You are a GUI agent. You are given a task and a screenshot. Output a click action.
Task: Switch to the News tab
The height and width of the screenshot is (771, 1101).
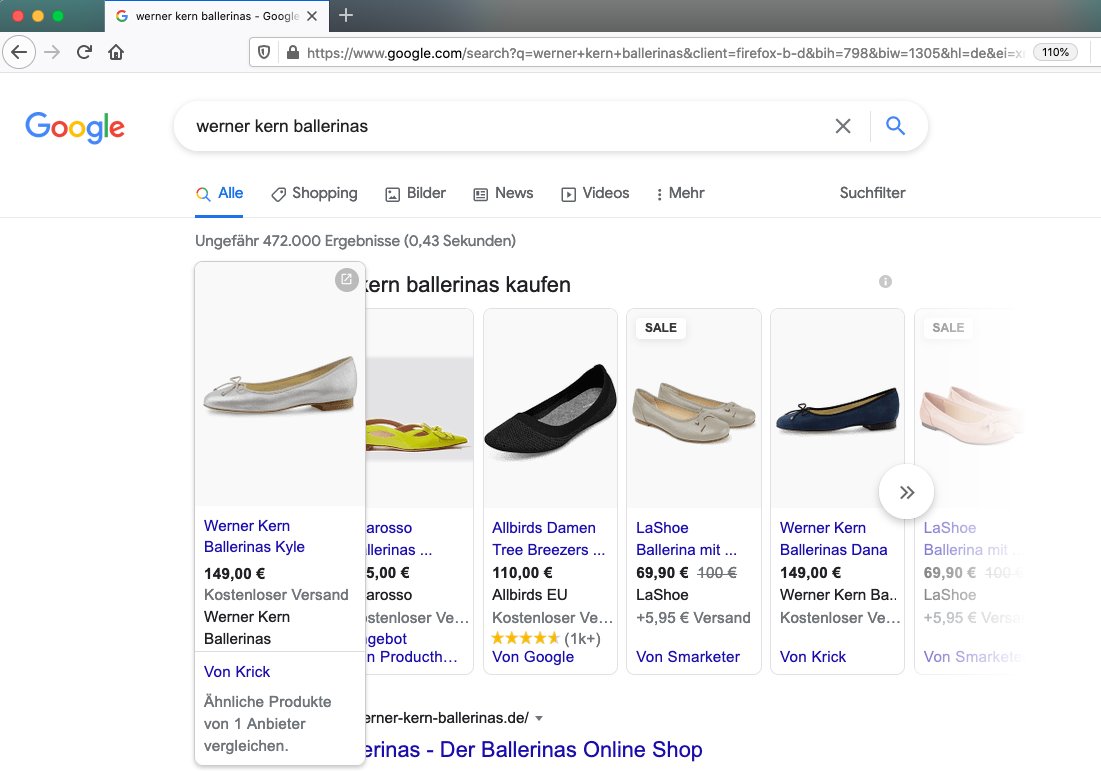pyautogui.click(x=503, y=193)
